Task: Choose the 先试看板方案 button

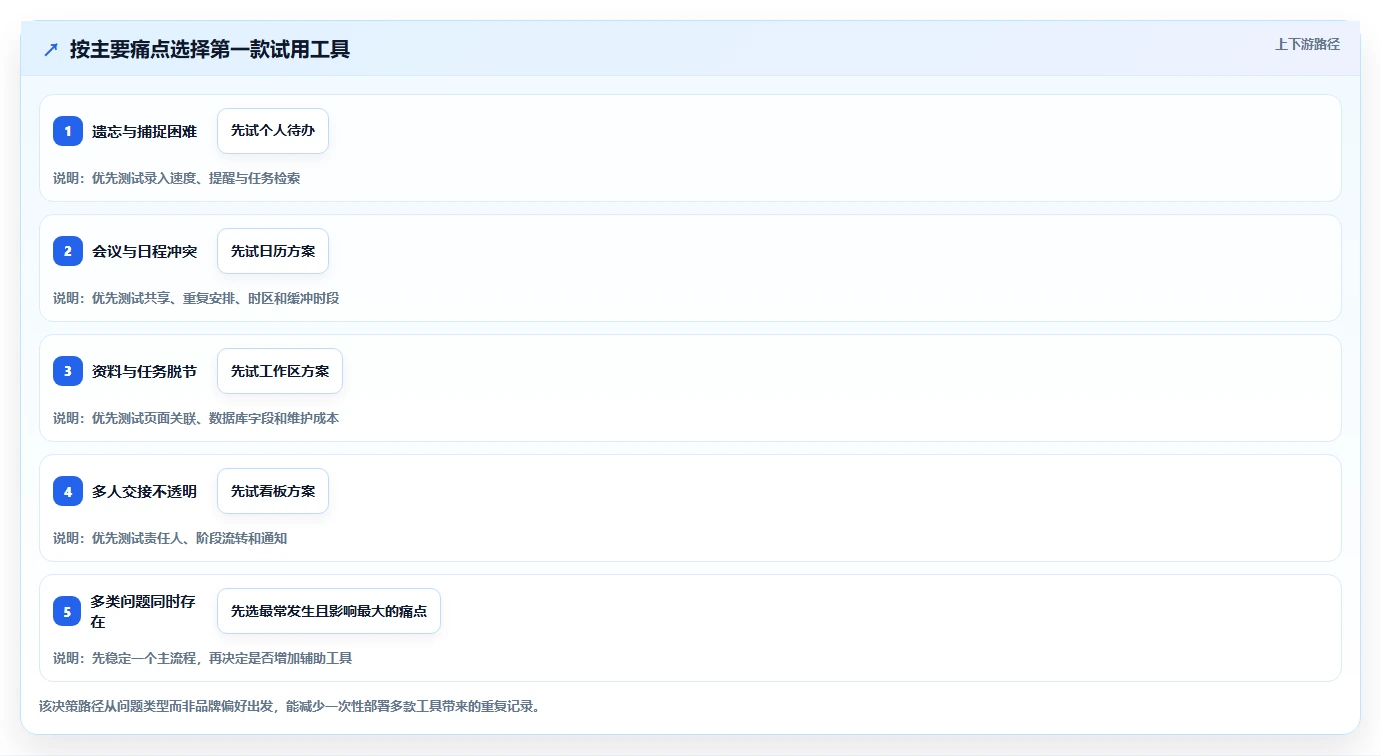Action: pos(273,491)
